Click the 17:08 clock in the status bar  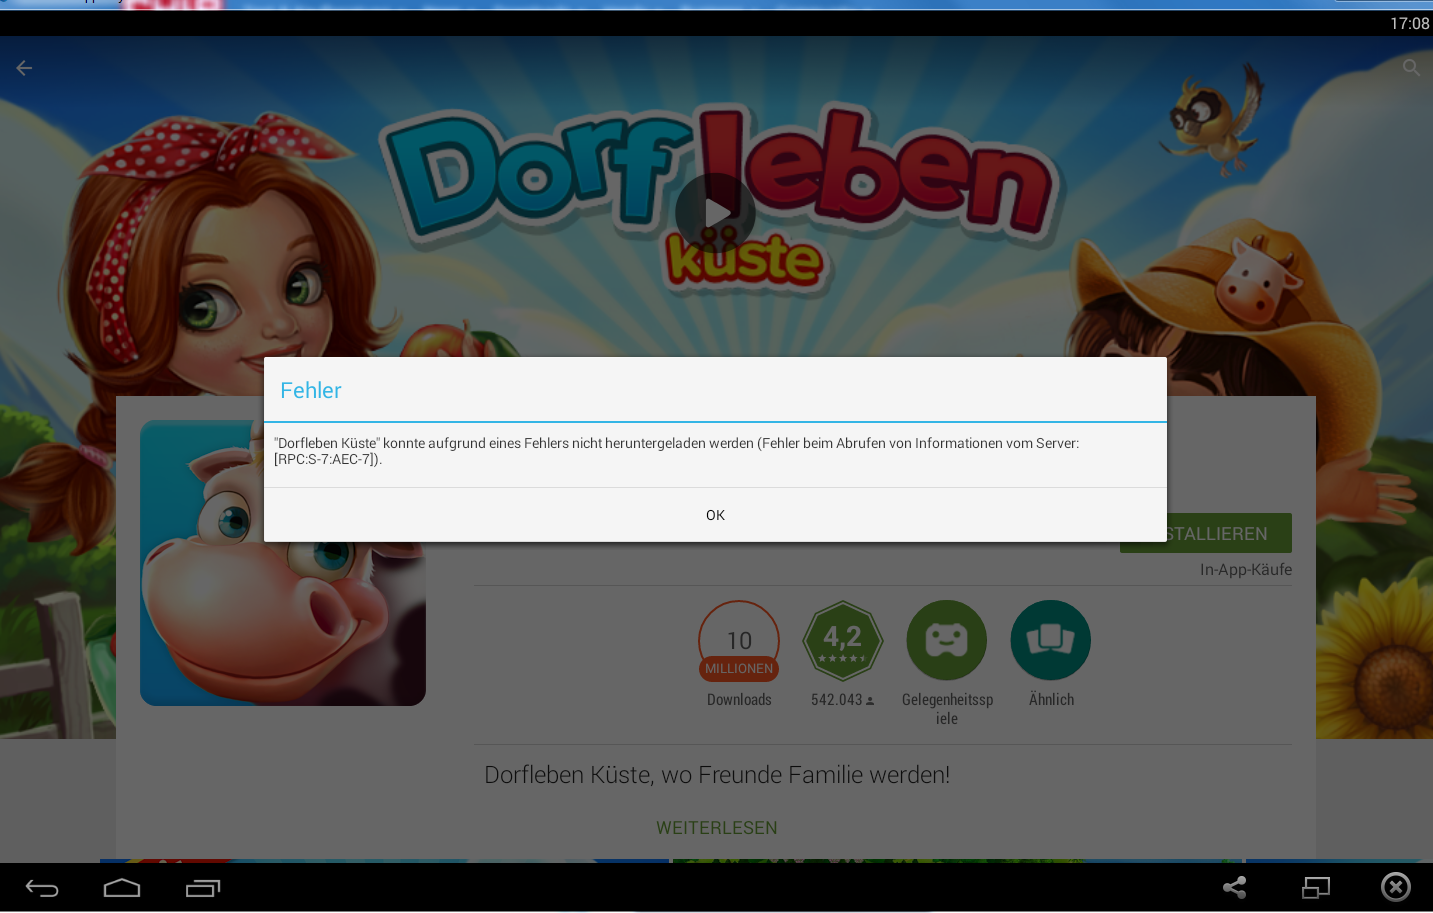click(x=1409, y=23)
